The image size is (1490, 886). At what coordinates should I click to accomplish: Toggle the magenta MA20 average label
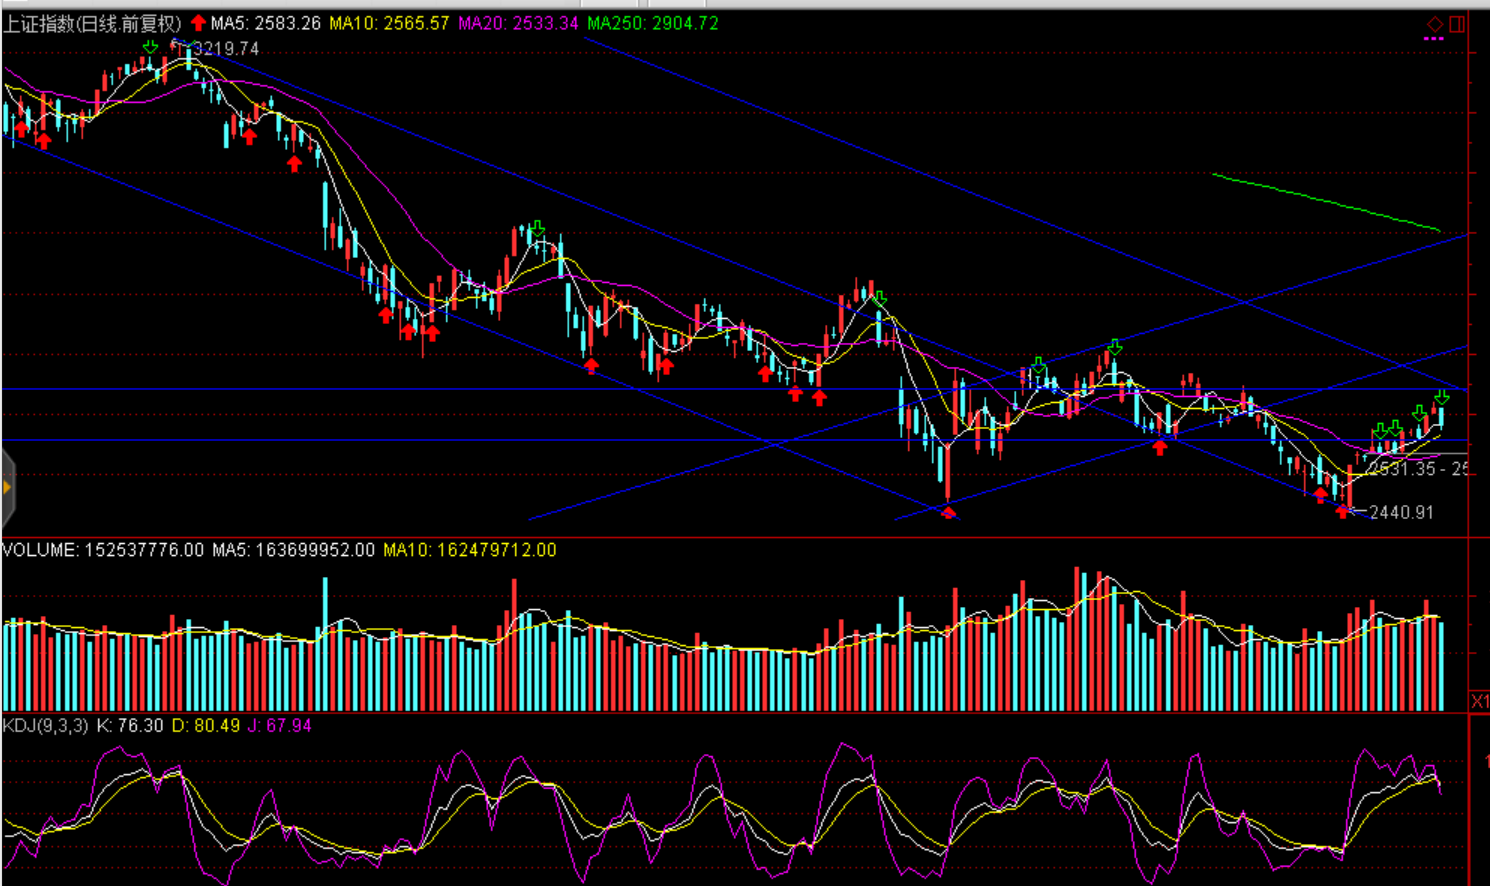[518, 23]
